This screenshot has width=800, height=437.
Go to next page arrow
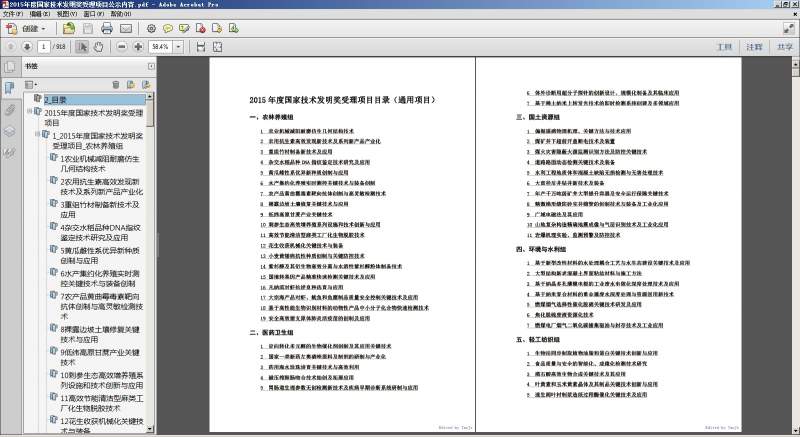27,47
